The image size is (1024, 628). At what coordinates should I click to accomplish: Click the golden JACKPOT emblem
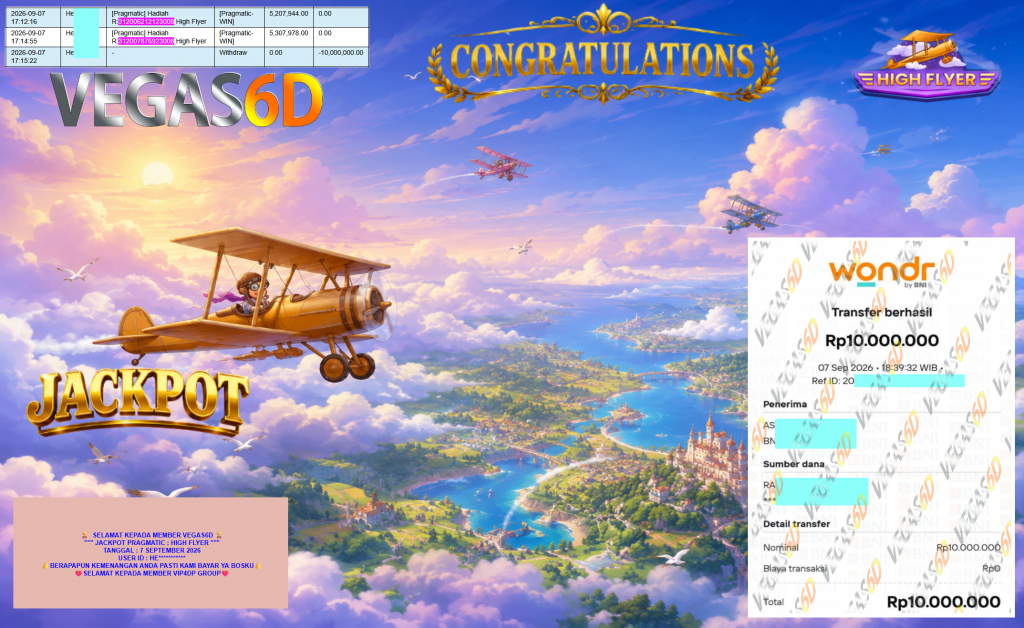(138, 402)
